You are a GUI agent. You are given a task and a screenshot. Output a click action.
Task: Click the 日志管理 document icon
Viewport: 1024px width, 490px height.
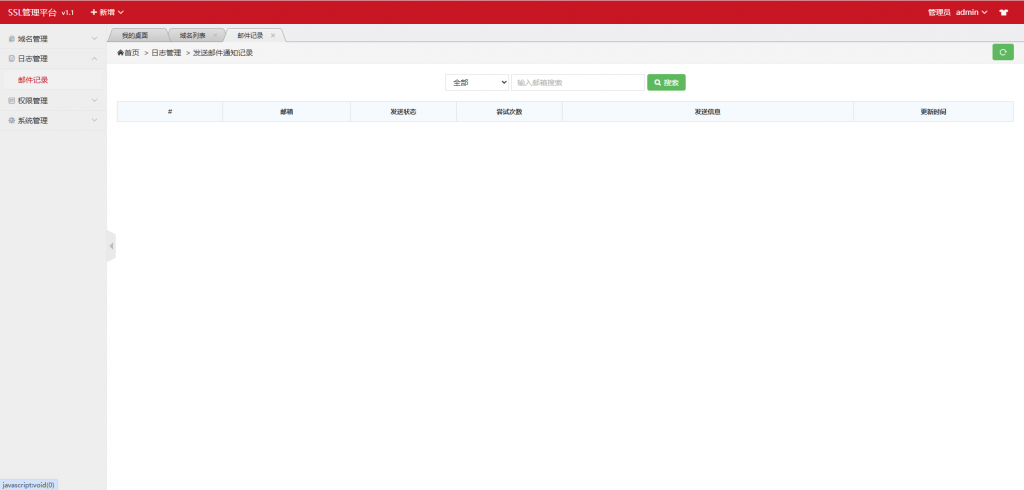(x=11, y=59)
